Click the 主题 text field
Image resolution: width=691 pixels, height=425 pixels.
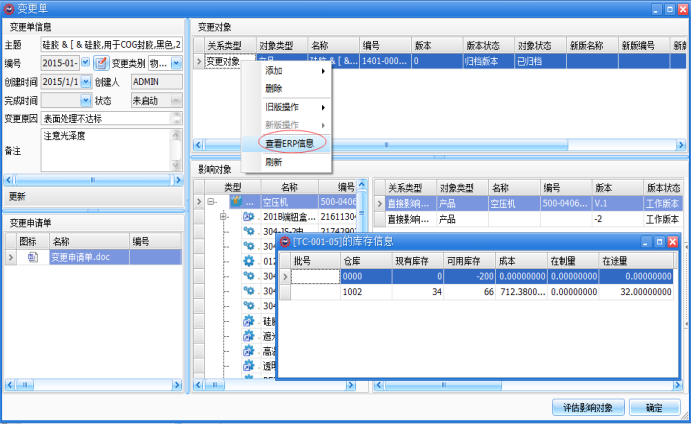click(111, 45)
